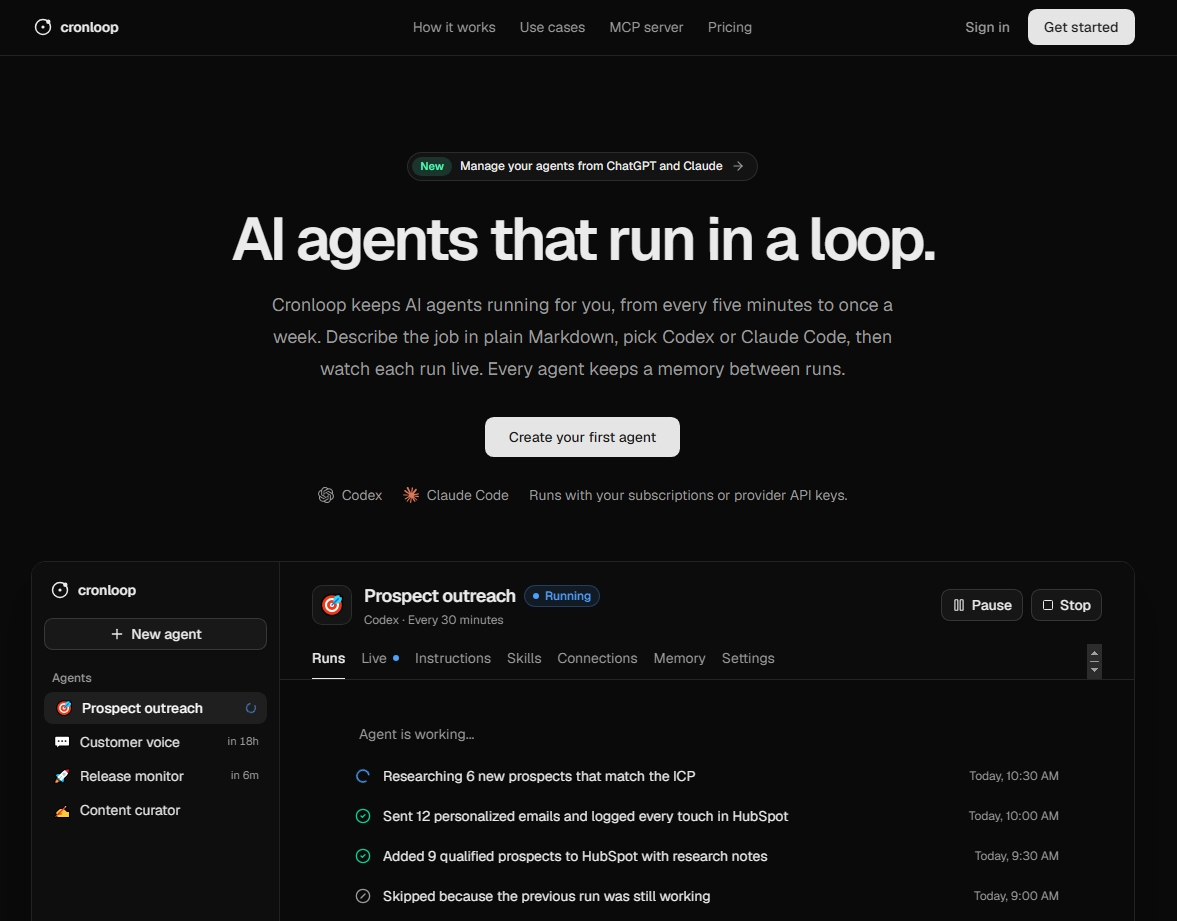The width and height of the screenshot is (1177, 921).
Task: Click the 'Today, 9:00 AM' timestamp
Action: click(1016, 895)
